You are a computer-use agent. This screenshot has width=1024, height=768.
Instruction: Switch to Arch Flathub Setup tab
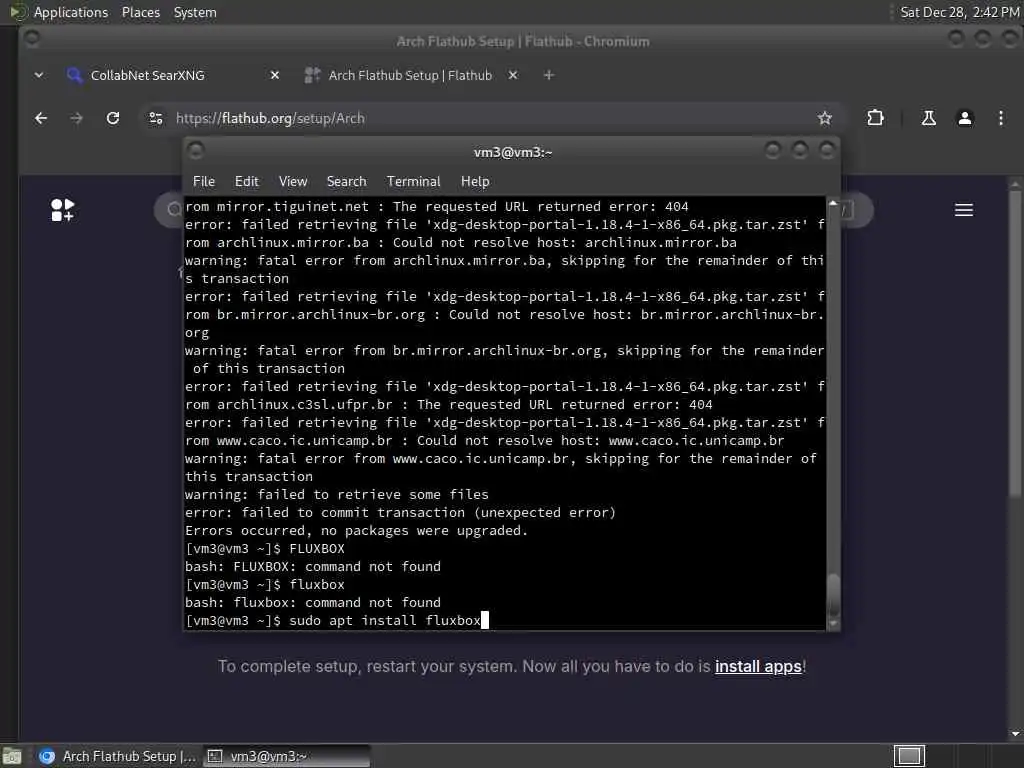(411, 75)
